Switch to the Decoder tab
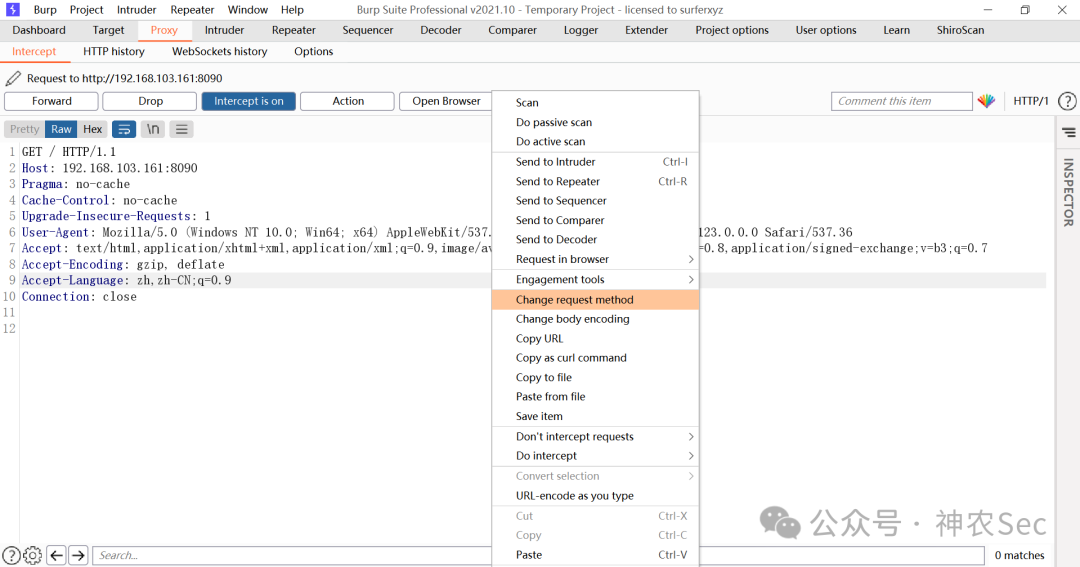Viewport: 1080px width, 567px height. coord(441,30)
